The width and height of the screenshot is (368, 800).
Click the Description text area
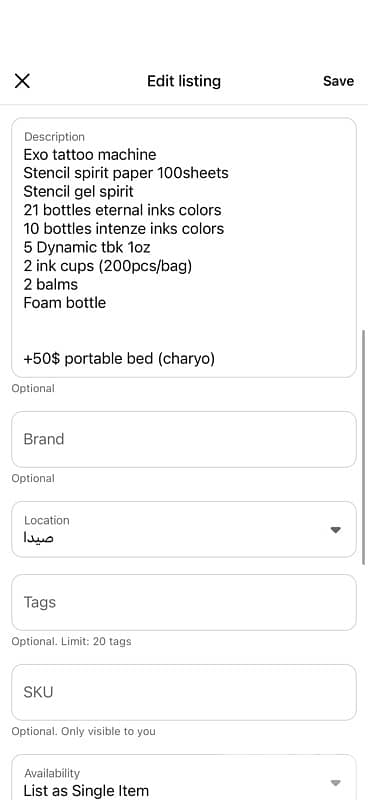pos(184,248)
